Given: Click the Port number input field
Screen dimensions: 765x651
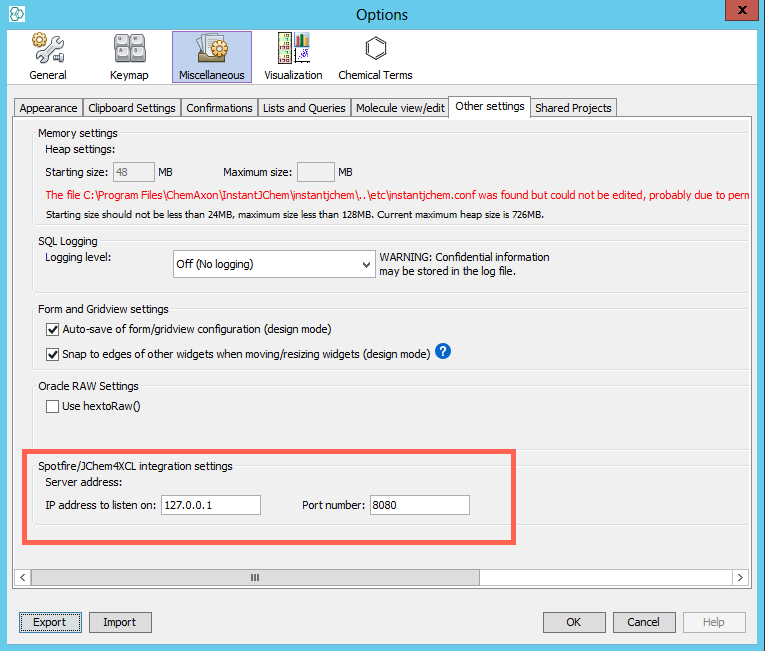Looking at the screenshot, I should pyautogui.click(x=419, y=505).
